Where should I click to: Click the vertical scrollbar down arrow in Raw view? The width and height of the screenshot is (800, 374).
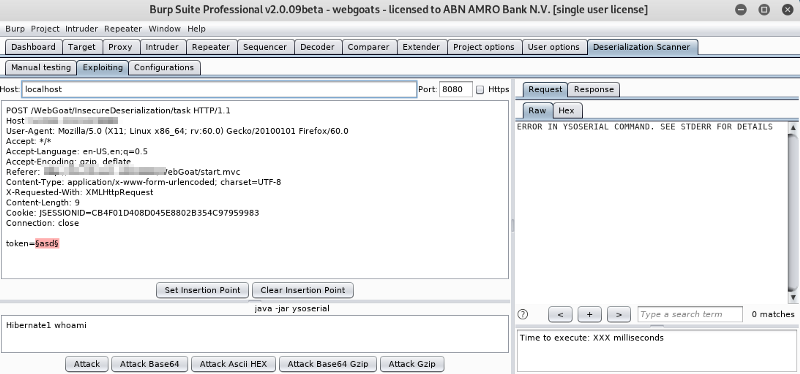[x=793, y=297]
